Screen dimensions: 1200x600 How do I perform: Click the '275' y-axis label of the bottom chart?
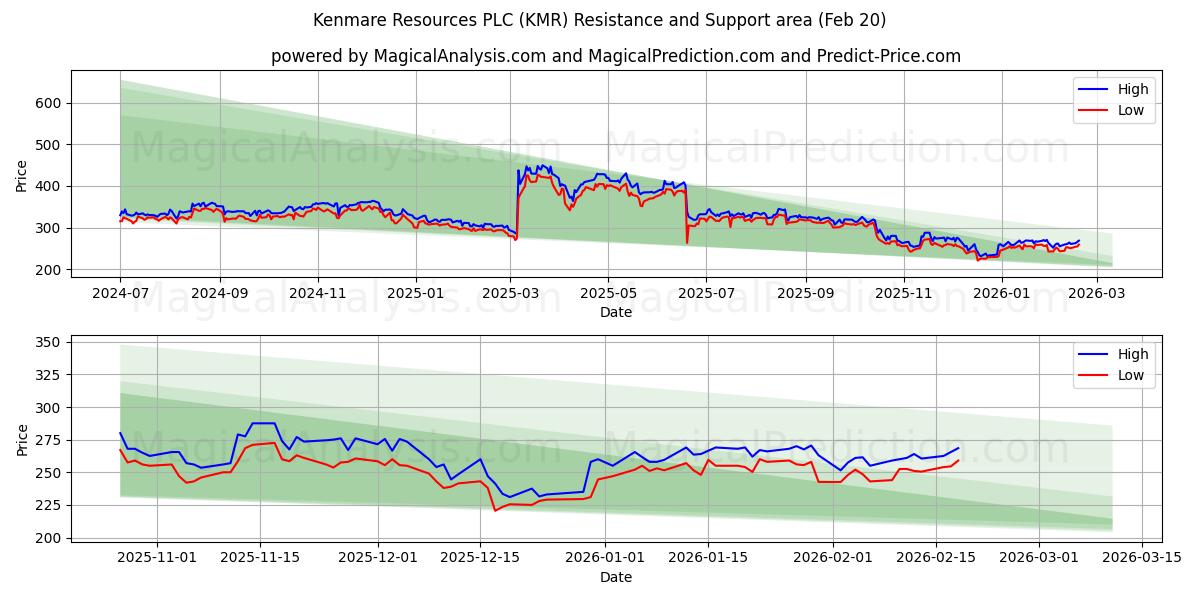pyautogui.click(x=49, y=440)
